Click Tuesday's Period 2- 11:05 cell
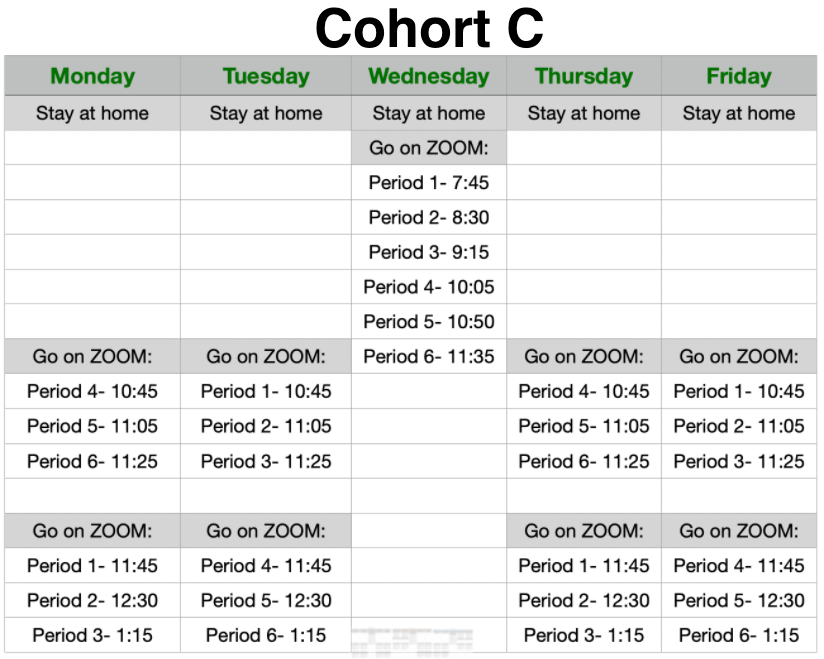This screenshot has width=824, height=659. point(266,426)
